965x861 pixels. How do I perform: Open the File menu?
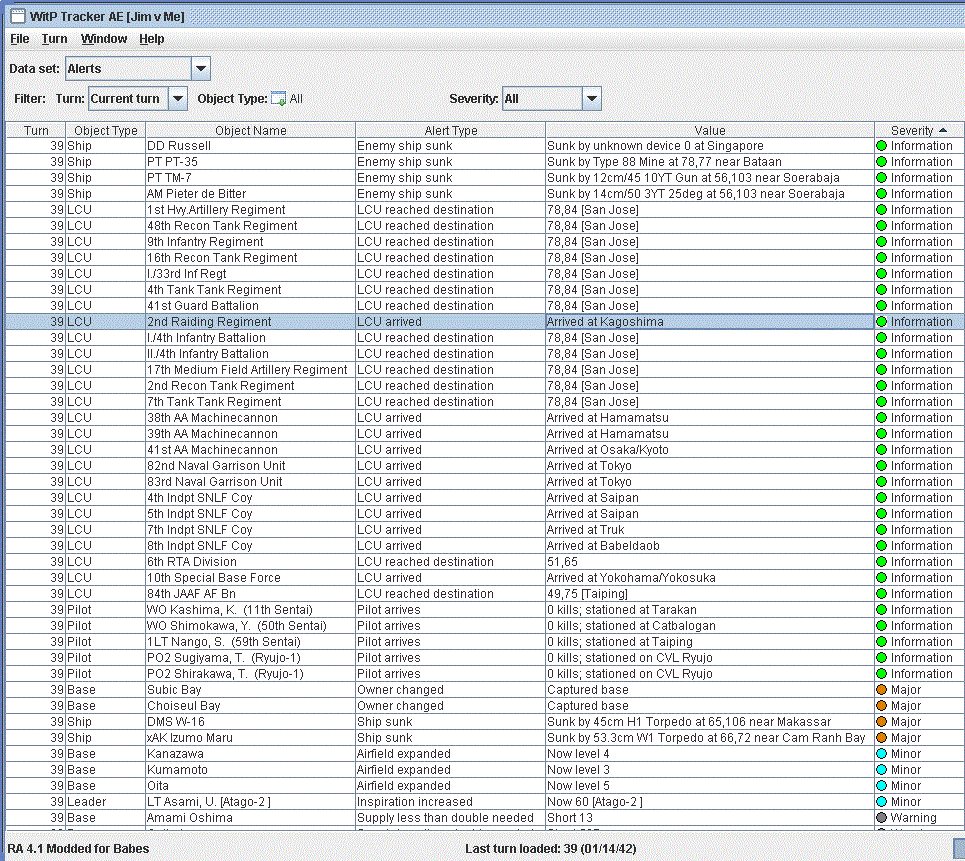20,39
